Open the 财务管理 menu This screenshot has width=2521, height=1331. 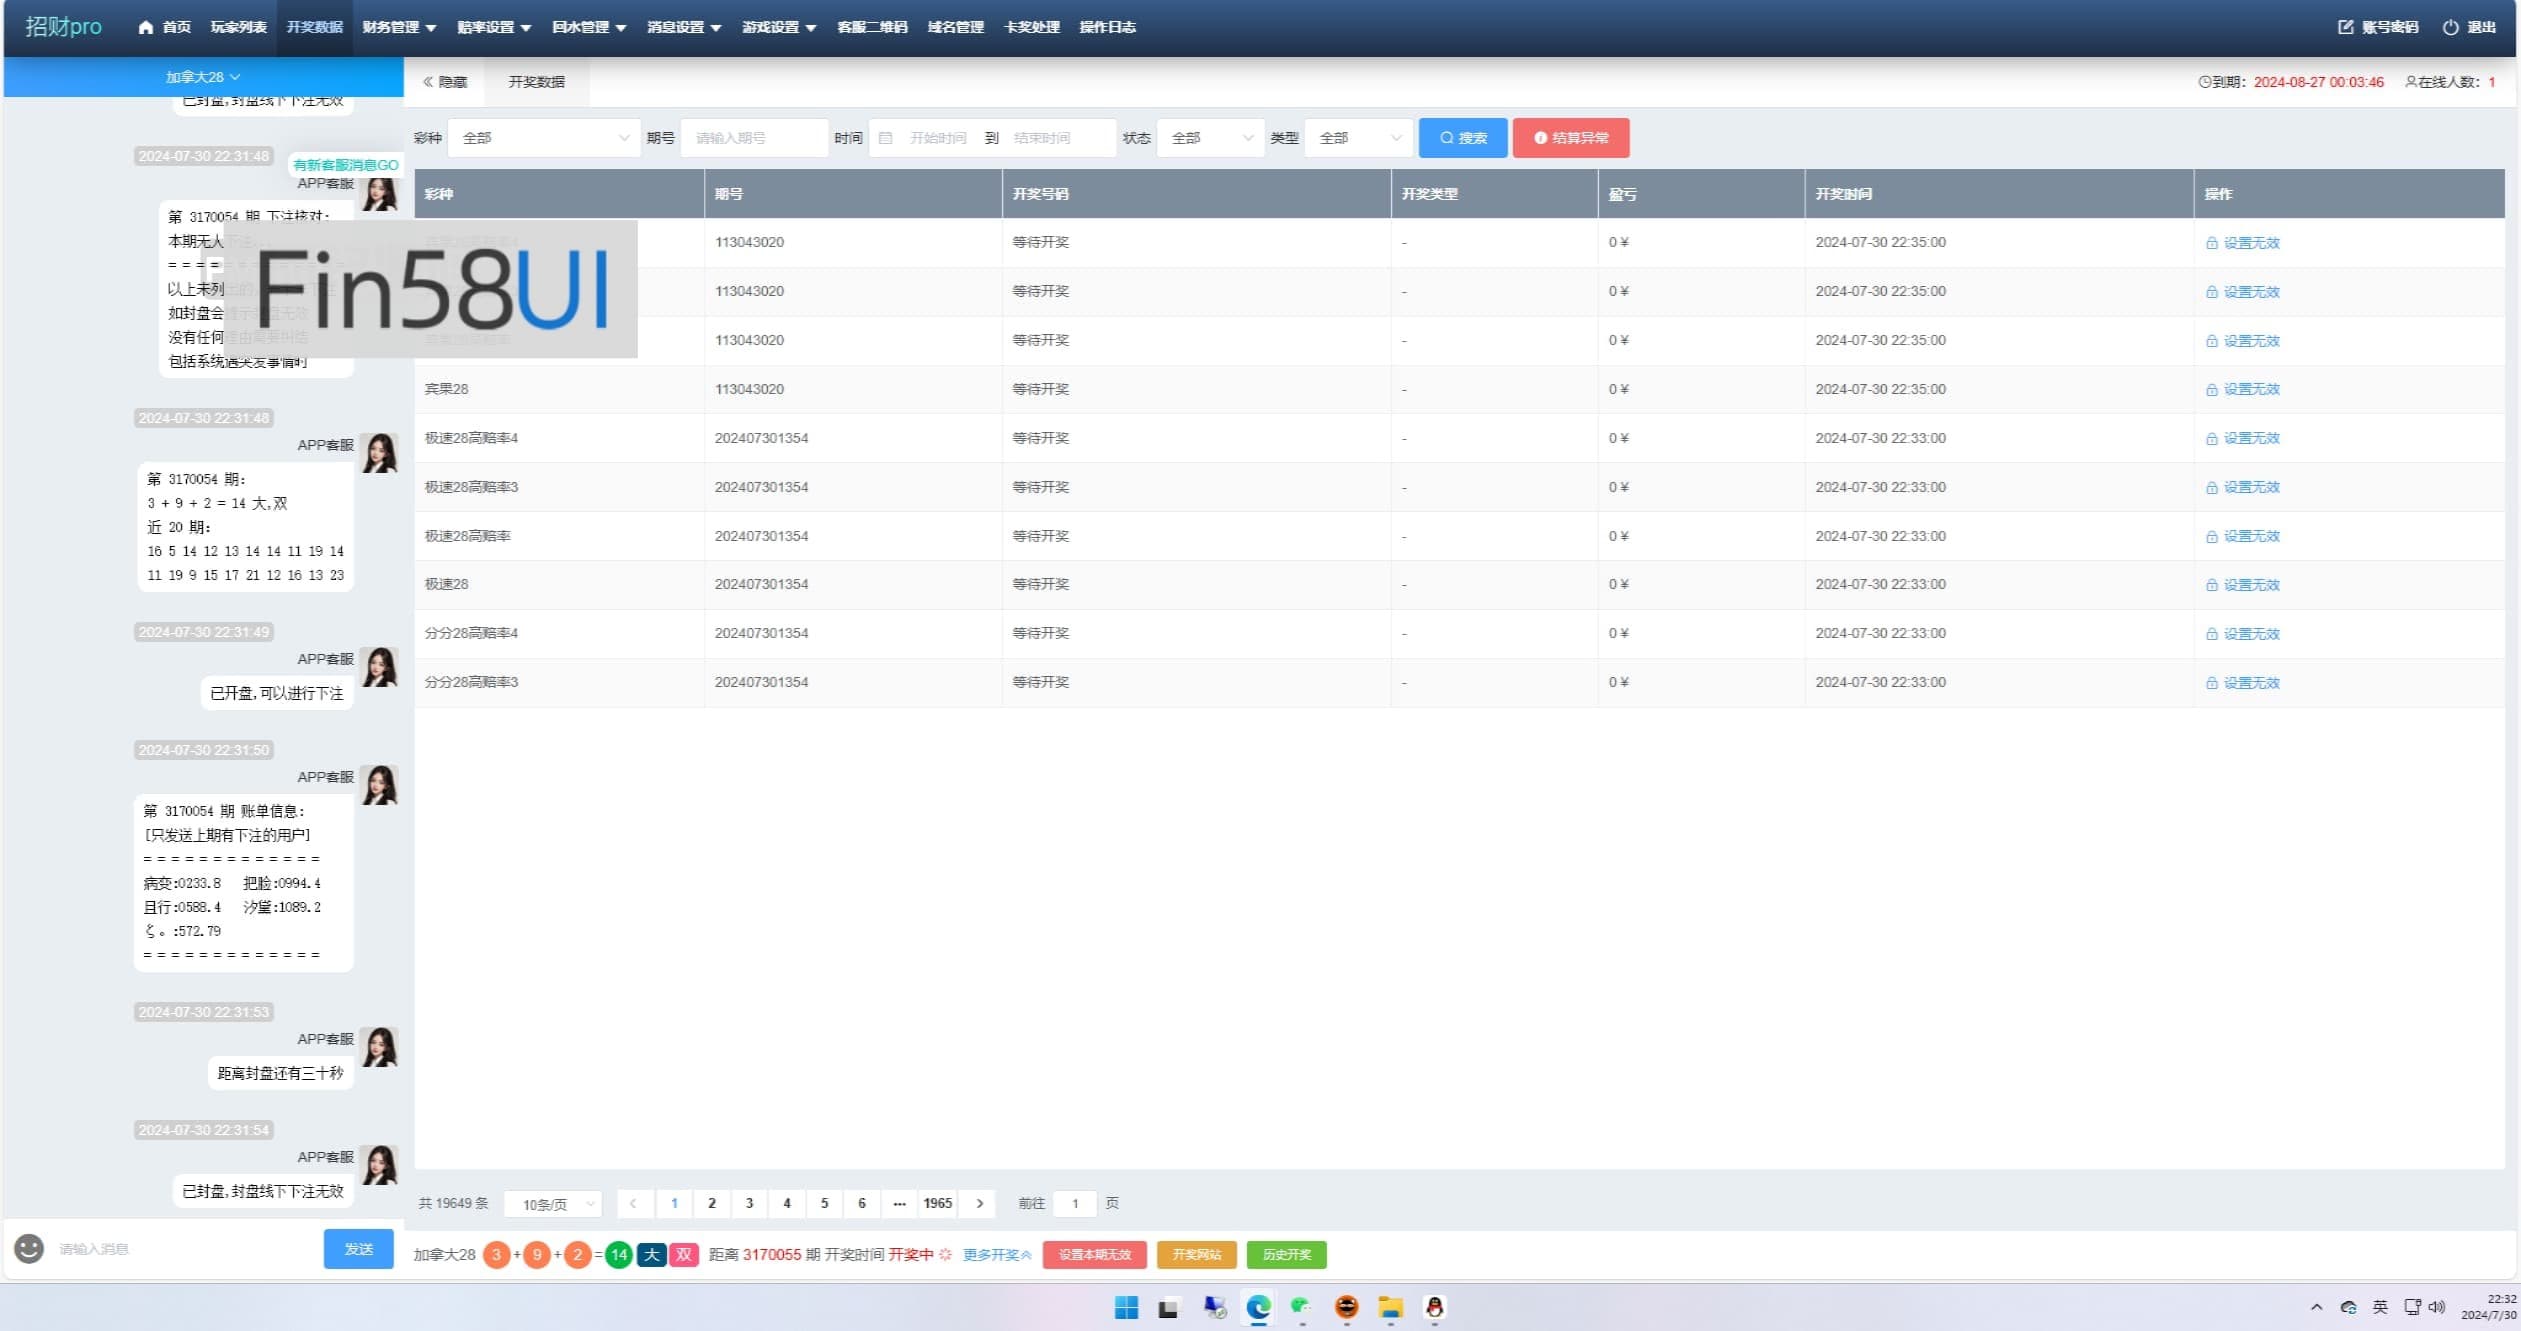[399, 27]
